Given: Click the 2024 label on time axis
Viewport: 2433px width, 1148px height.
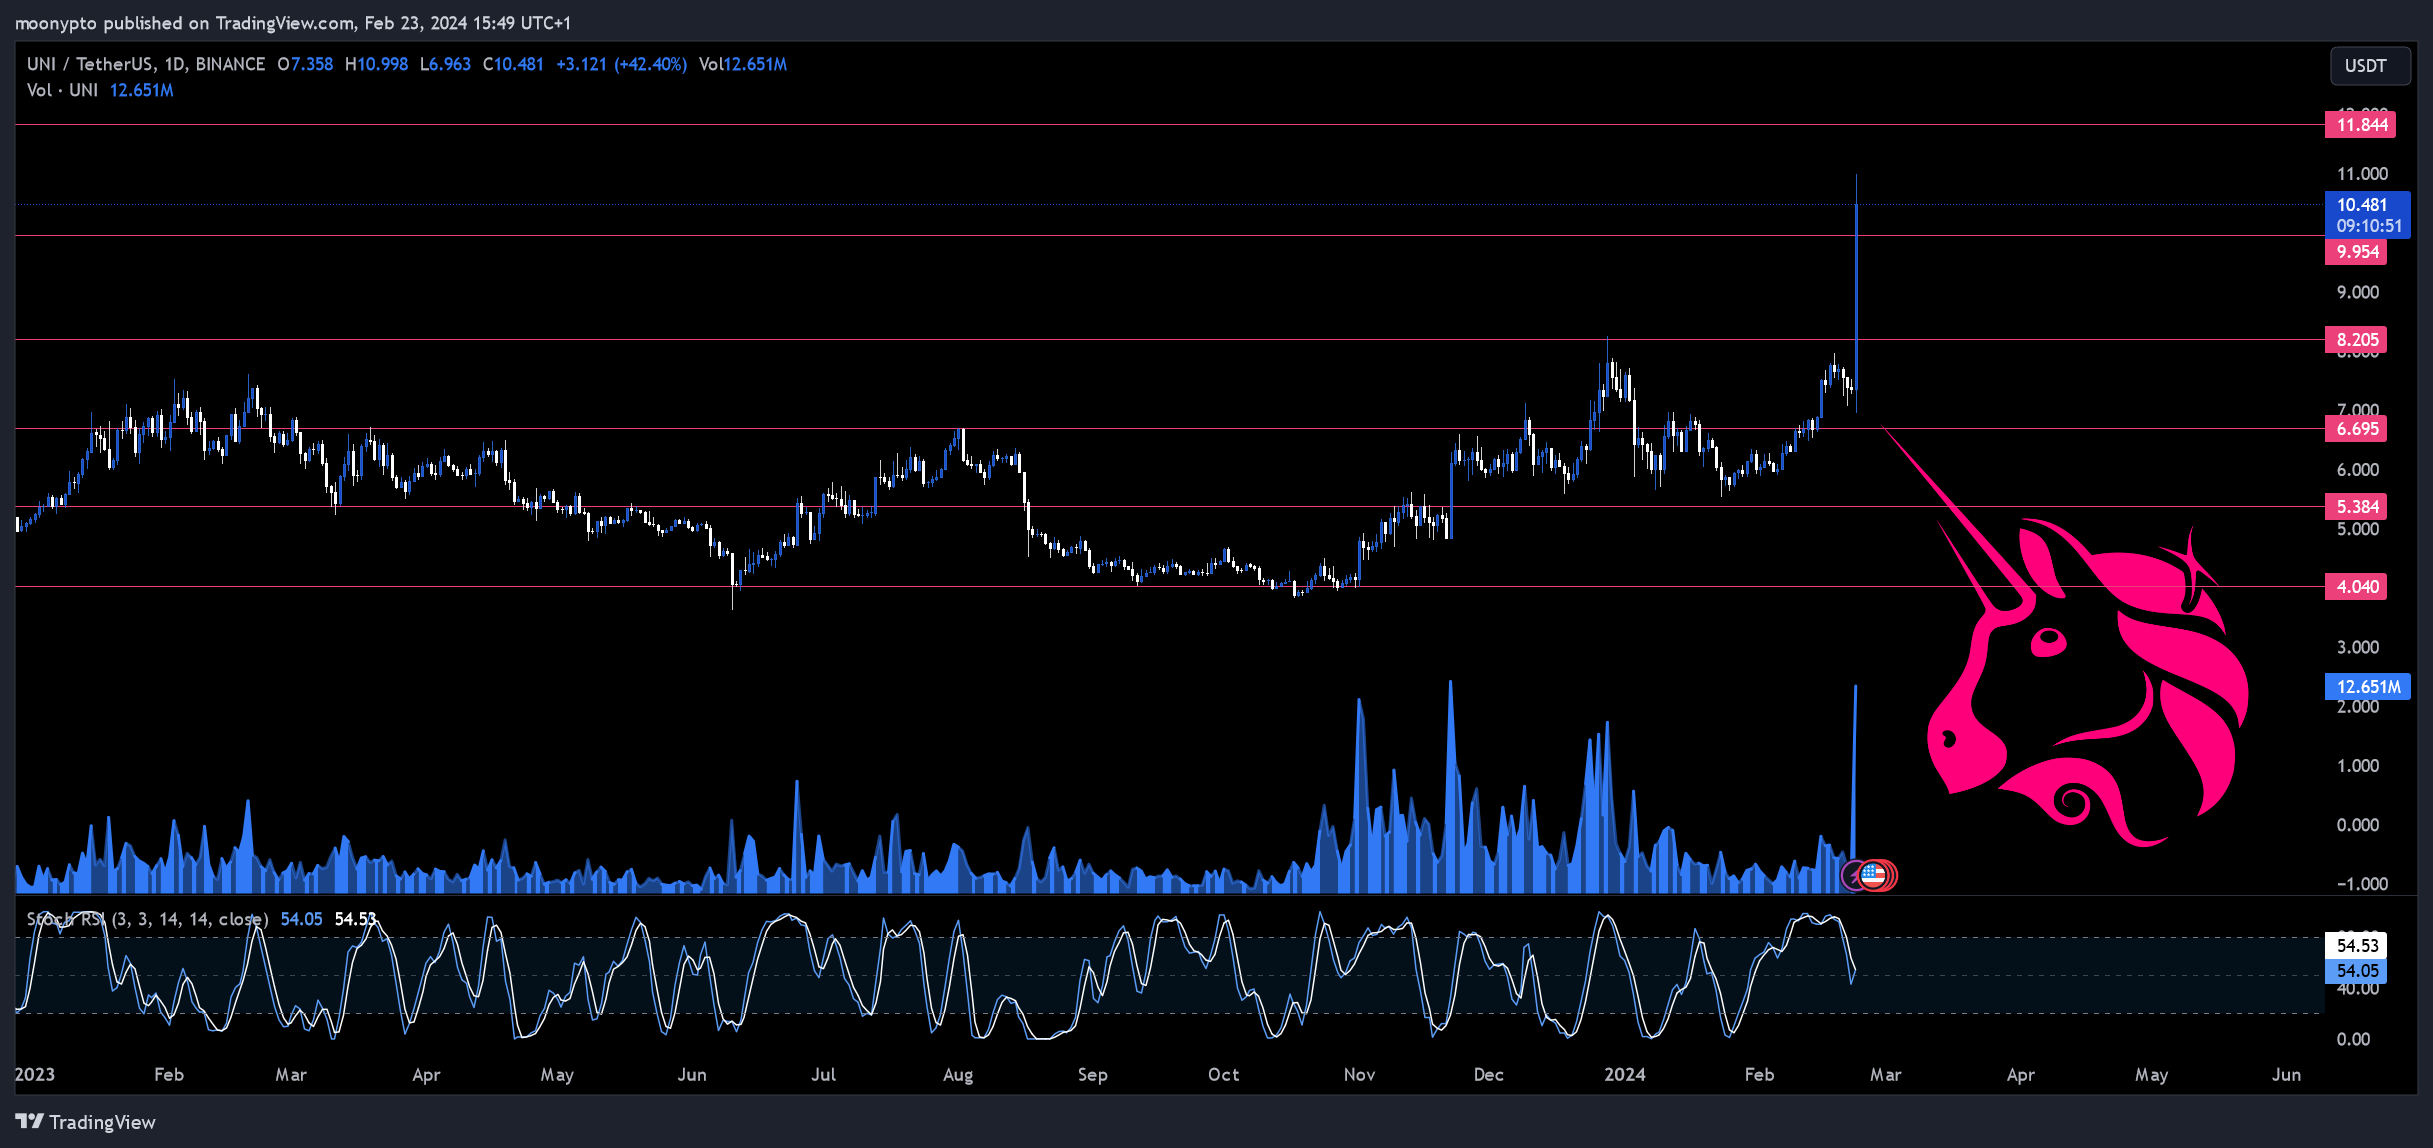Looking at the screenshot, I should (x=1624, y=1074).
